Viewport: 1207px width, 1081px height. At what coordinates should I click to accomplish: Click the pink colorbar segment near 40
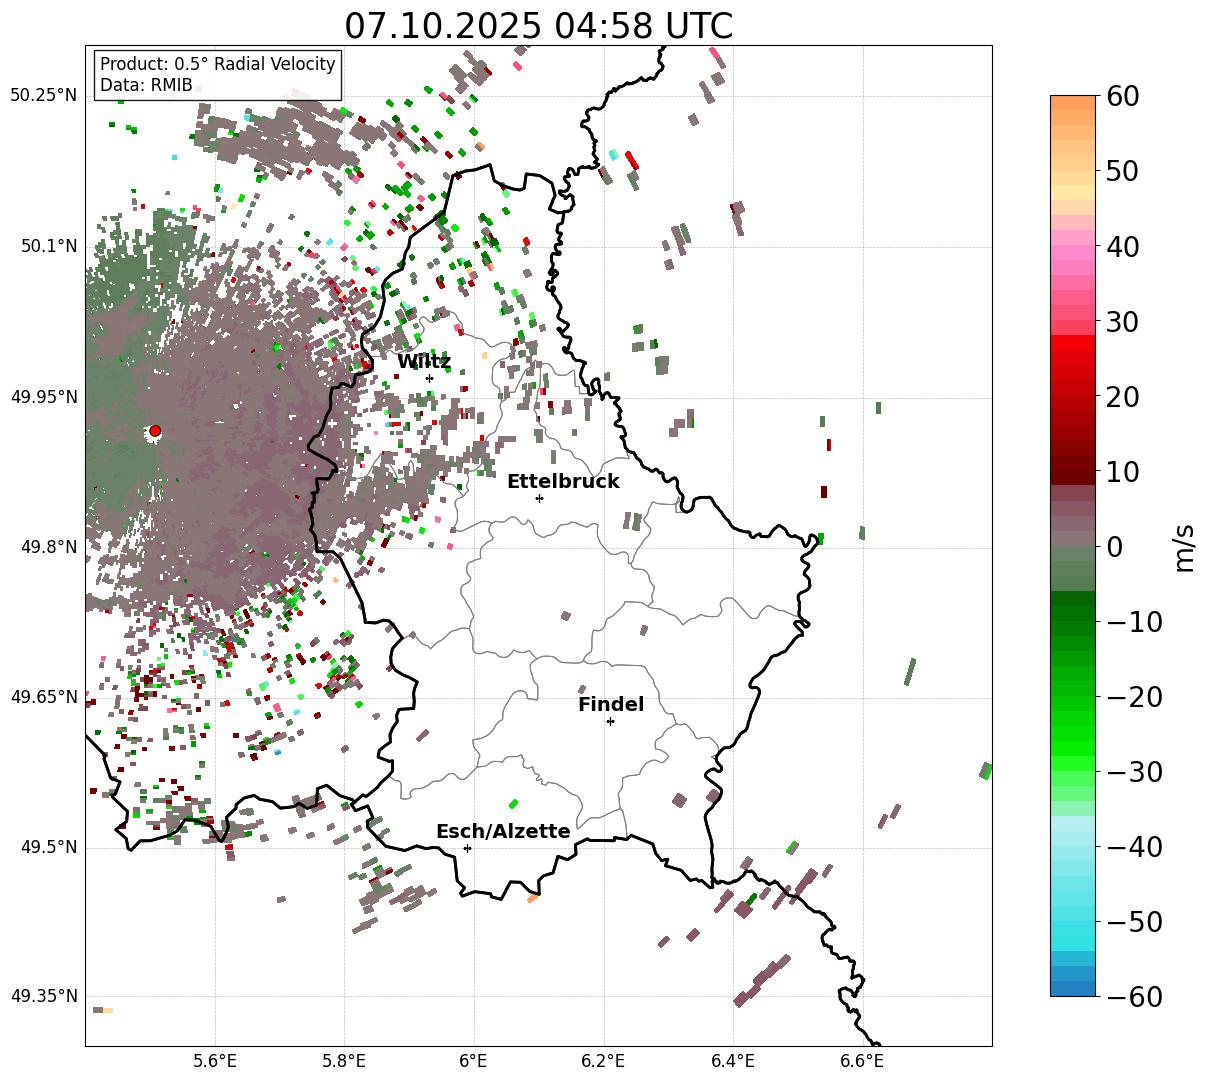click(1073, 250)
